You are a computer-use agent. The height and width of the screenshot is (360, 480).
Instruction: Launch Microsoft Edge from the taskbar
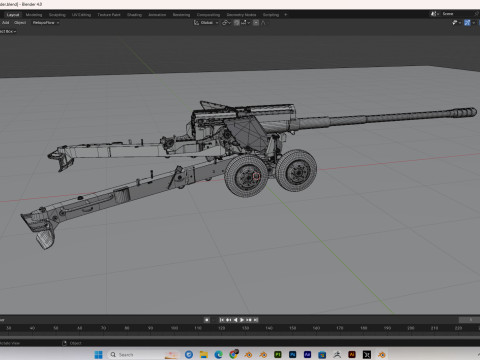coord(218,354)
